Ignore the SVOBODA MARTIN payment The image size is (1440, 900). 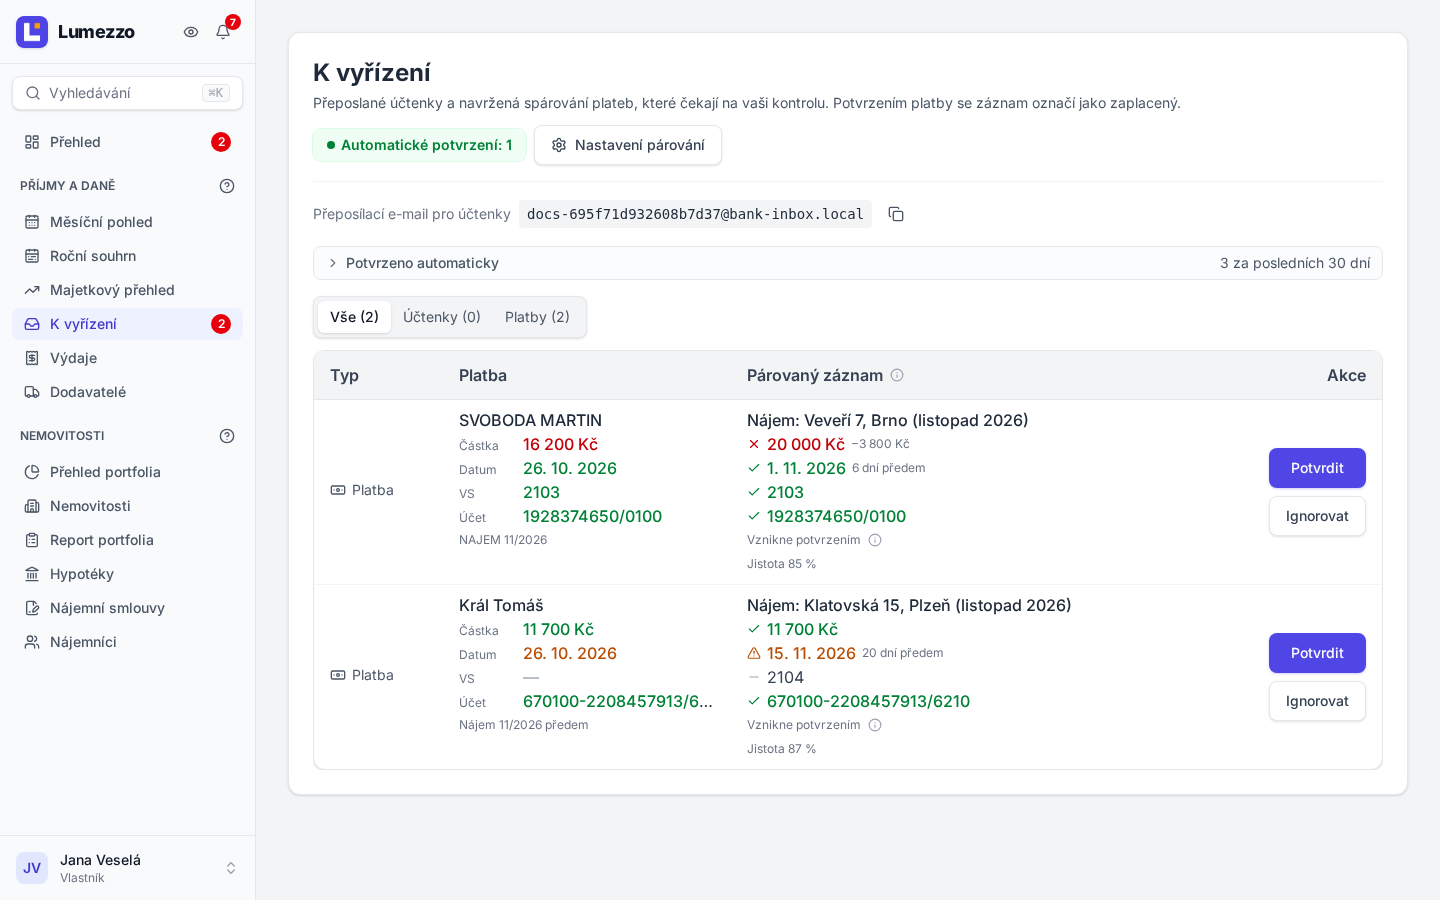[x=1317, y=516]
